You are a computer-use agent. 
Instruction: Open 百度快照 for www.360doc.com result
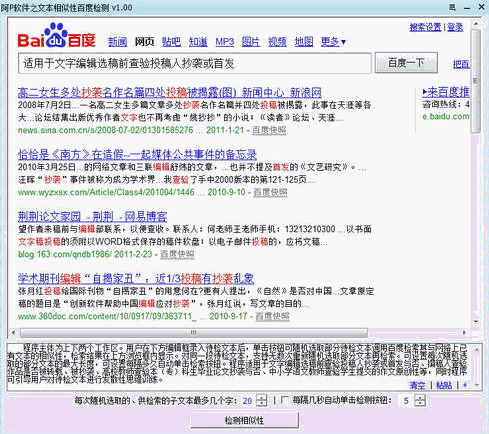click(272, 316)
